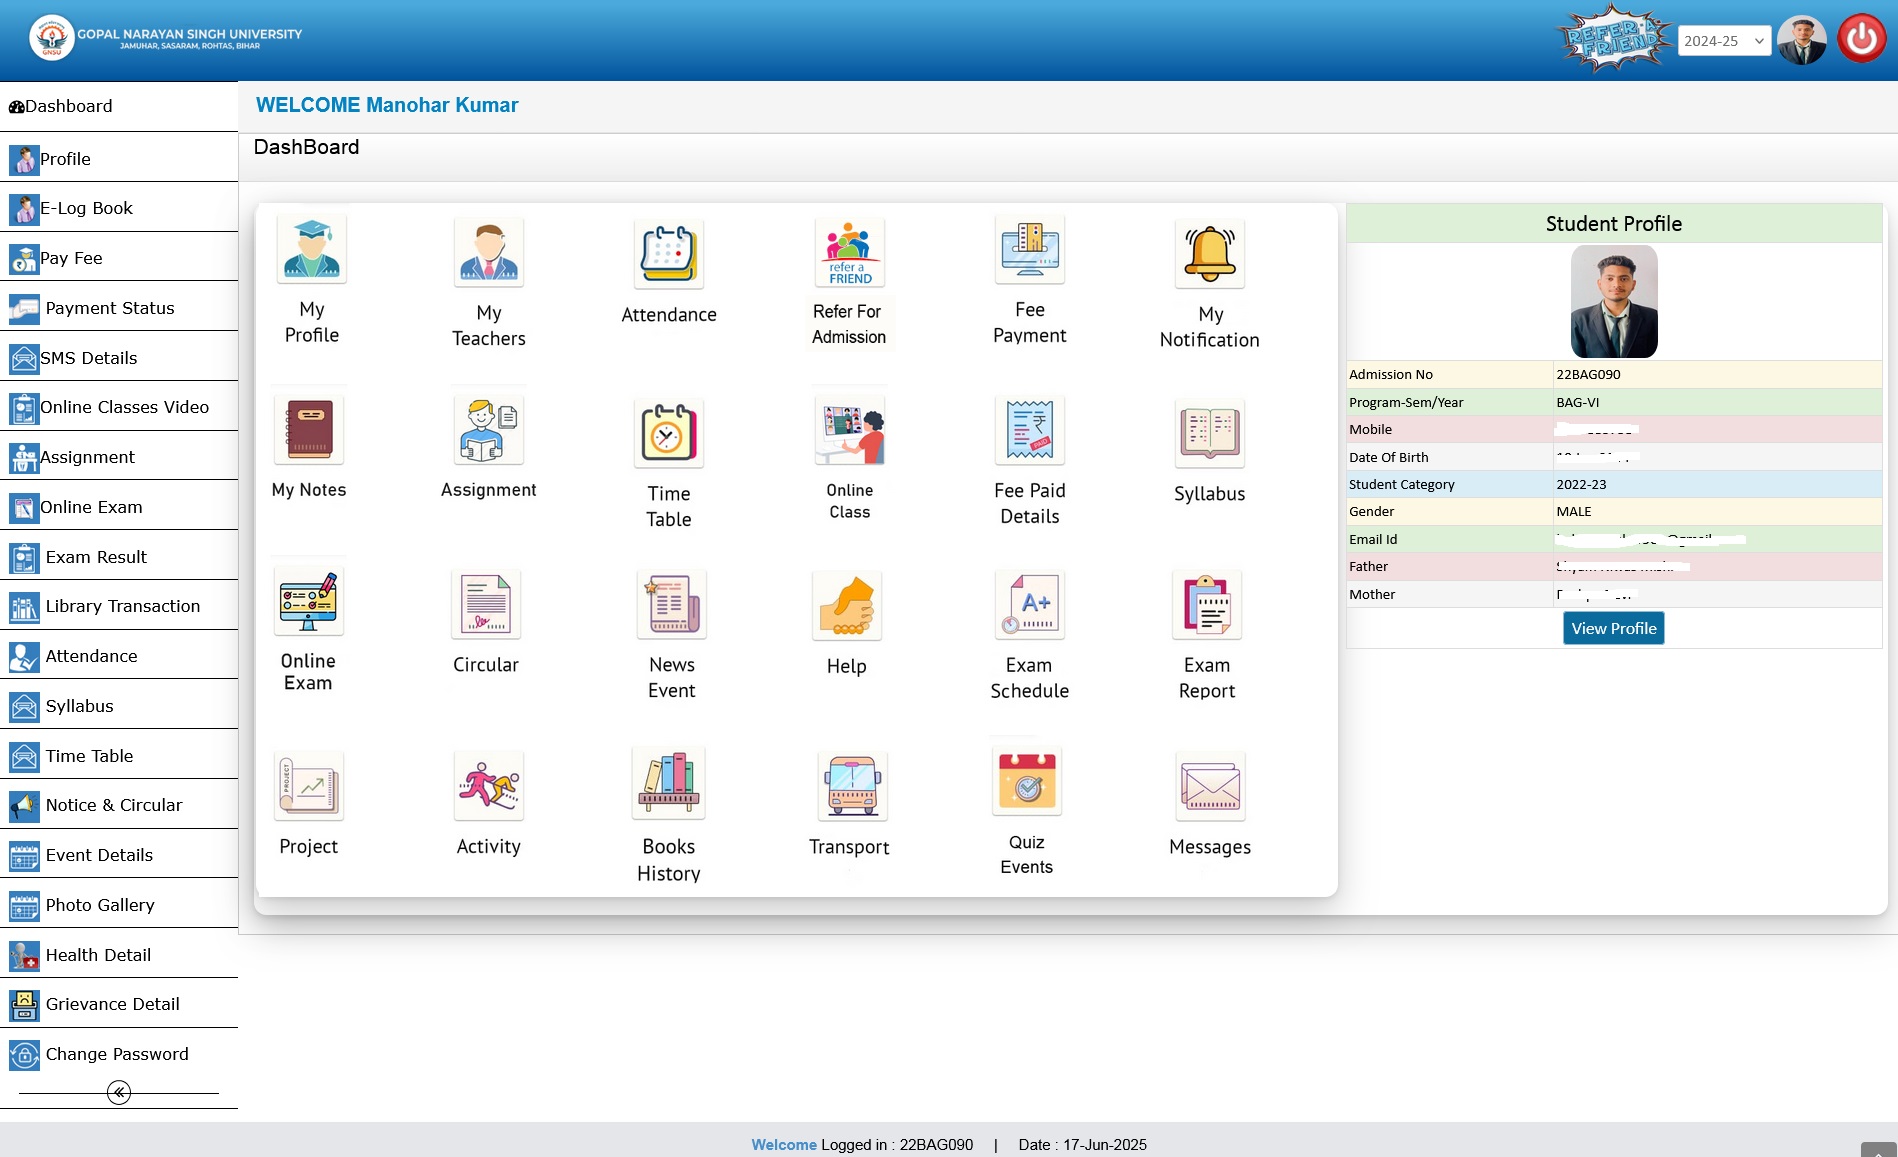The height and width of the screenshot is (1157, 1898).
Task: Expand the 2024-25 academic year dropdown
Action: point(1723,41)
